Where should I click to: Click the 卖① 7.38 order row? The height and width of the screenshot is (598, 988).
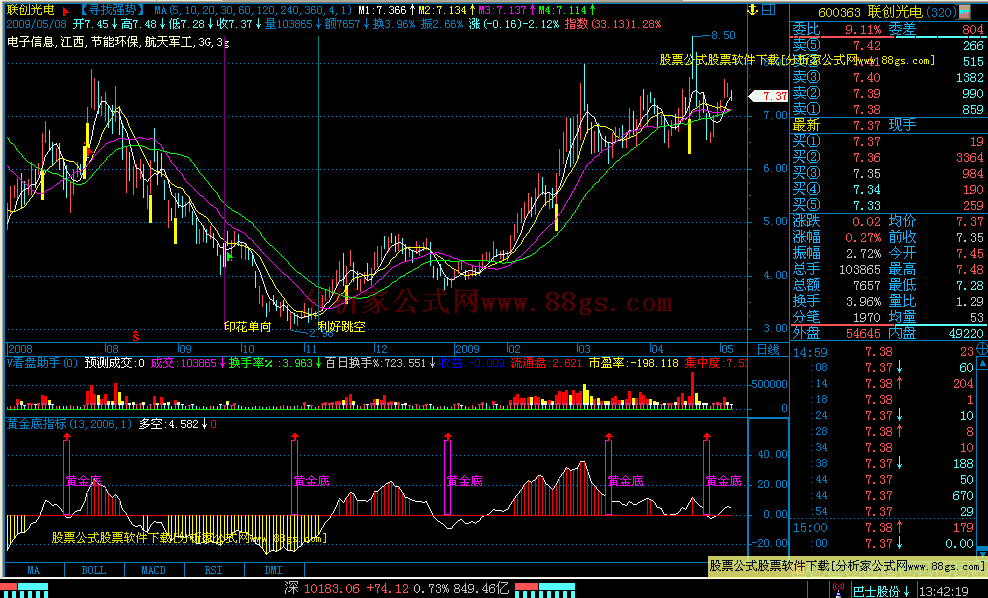pyautogui.click(x=888, y=109)
